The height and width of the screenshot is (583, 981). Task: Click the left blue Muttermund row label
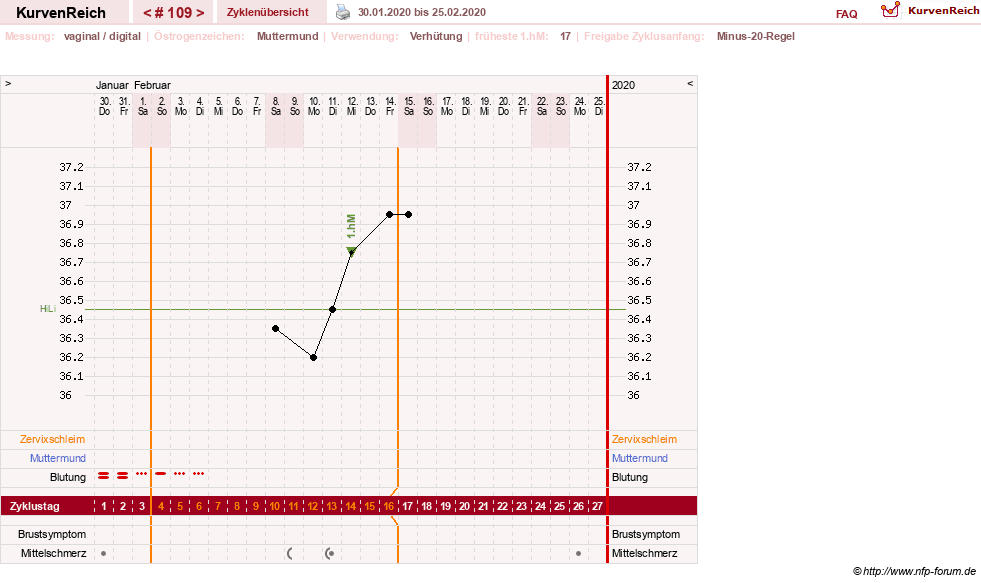(x=58, y=458)
